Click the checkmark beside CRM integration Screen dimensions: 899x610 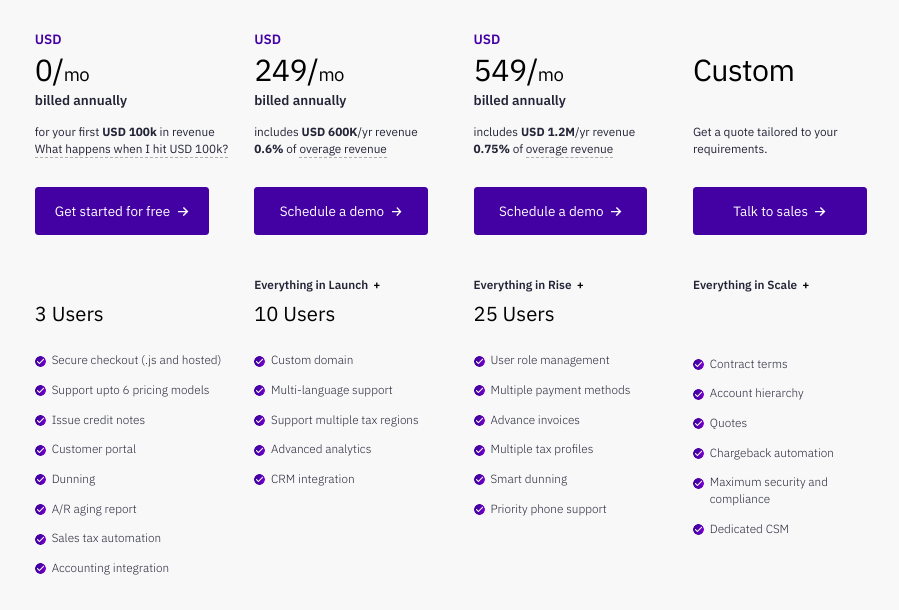[x=259, y=479]
